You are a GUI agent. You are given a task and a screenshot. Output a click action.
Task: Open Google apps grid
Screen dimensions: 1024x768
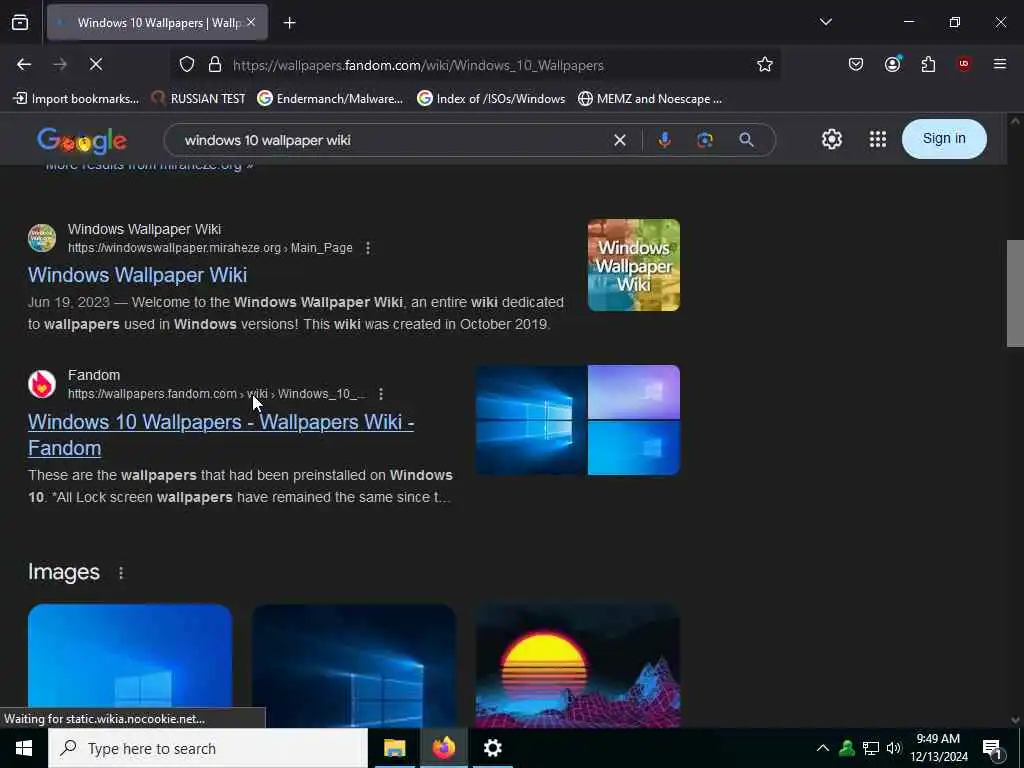tap(878, 139)
